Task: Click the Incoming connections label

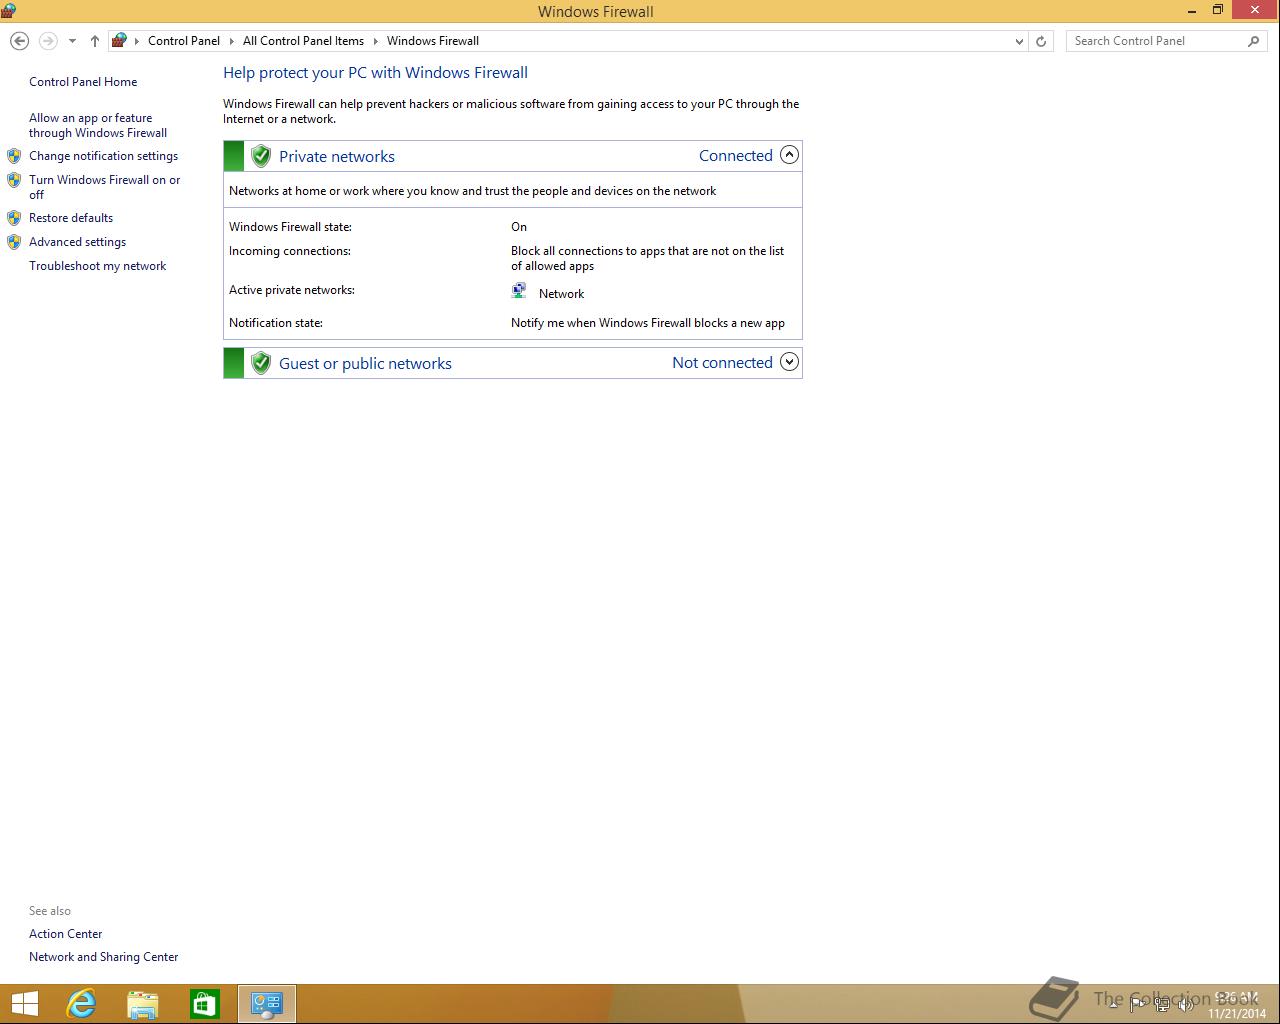Action: coord(290,251)
